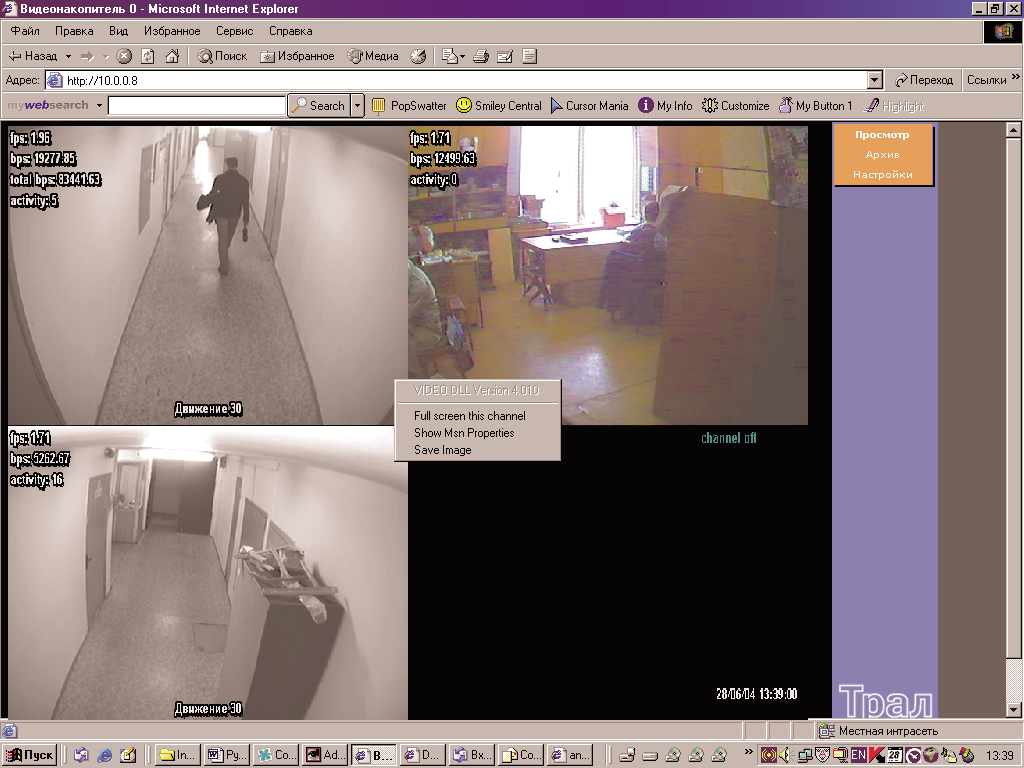The image size is (1024, 768).
Task: Click Cursor Mania toolbar item
Action: pyautogui.click(x=589, y=106)
